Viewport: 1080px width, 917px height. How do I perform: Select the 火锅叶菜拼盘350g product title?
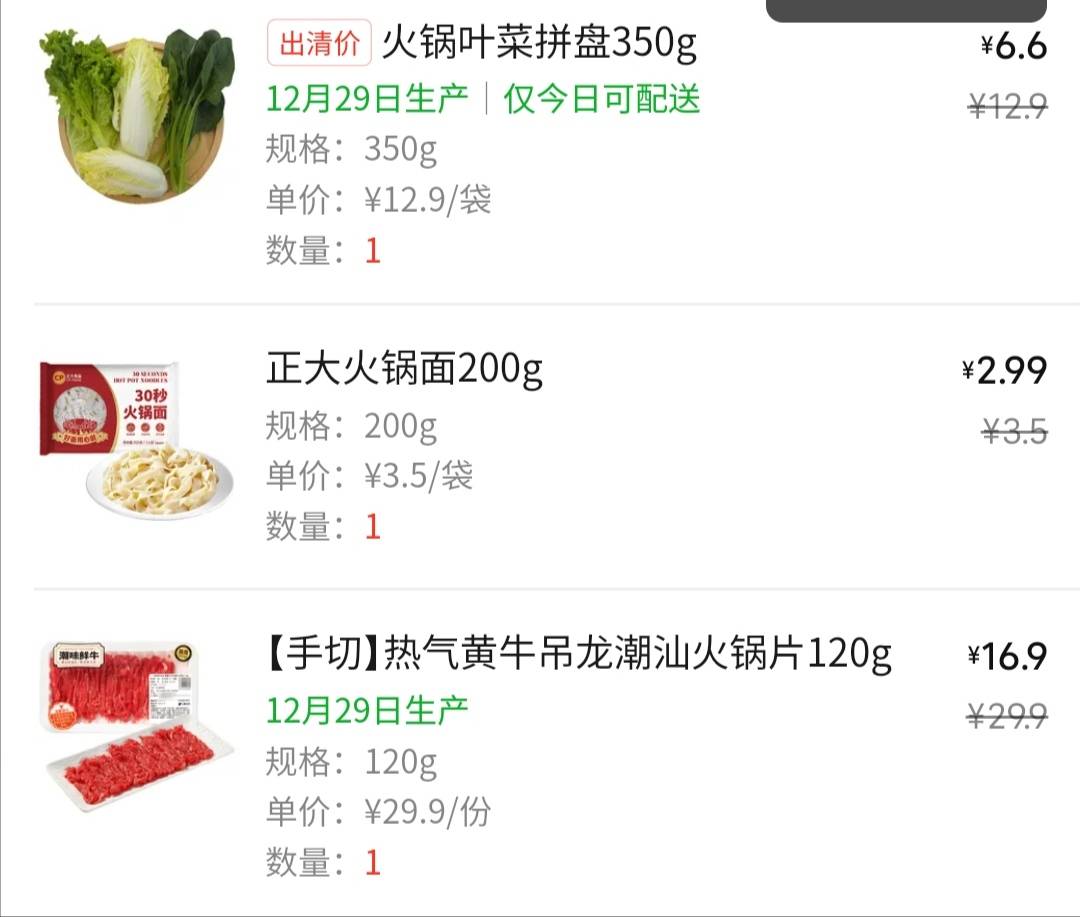[x=539, y=43]
